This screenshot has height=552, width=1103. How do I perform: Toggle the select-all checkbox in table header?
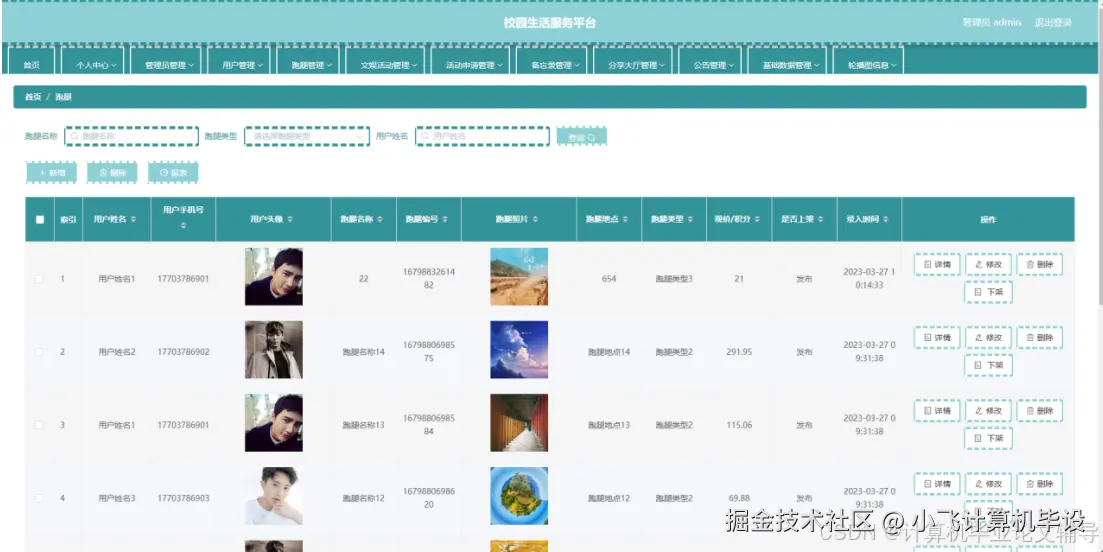39,219
